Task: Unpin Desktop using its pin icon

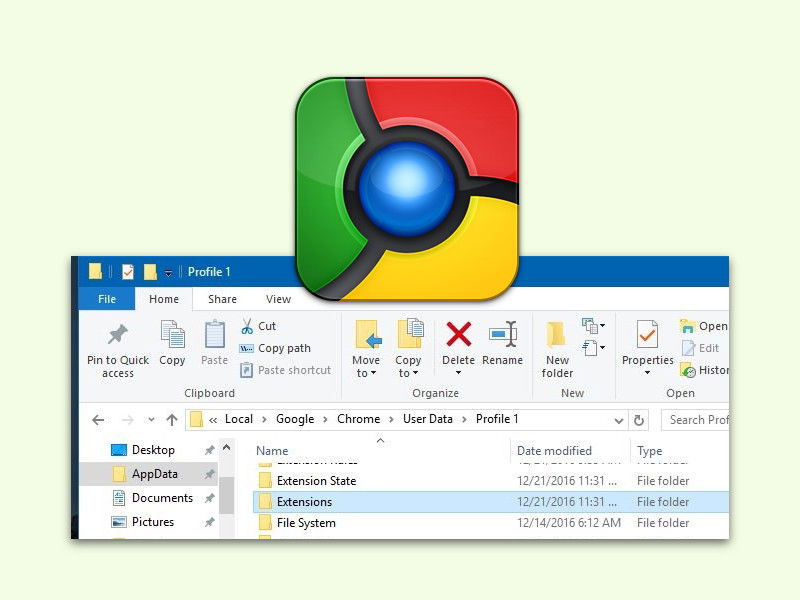Action: point(209,450)
